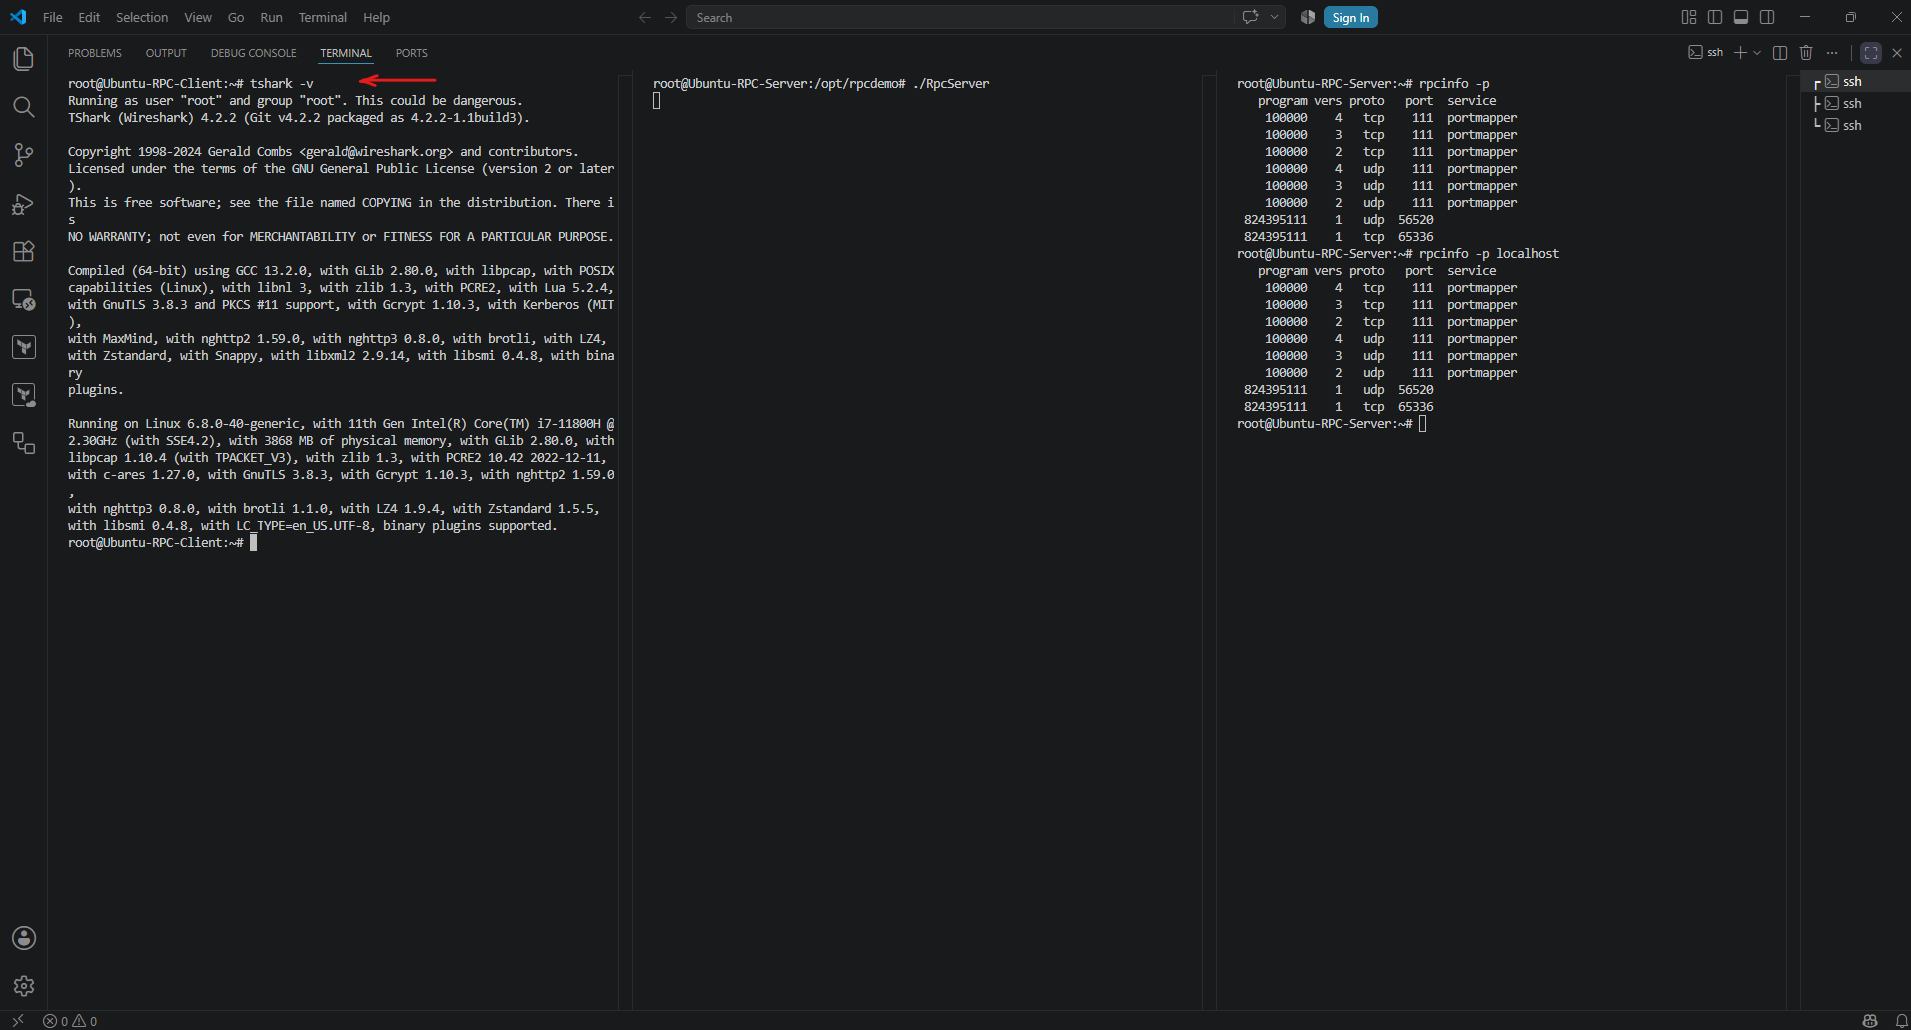Screen dimensions: 1911x1030
Task: Open the HCP Terraform cloud view
Action: point(24,395)
